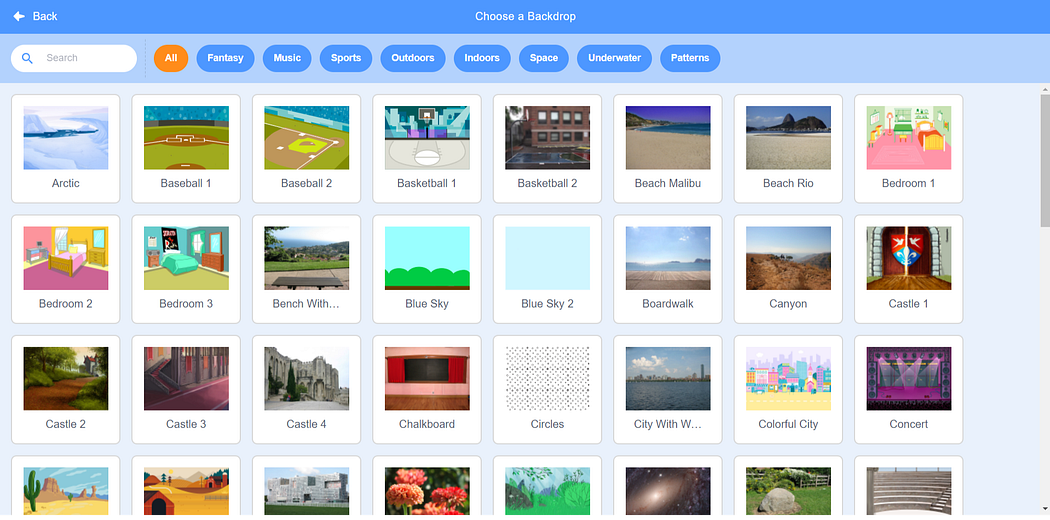Select the Bench With... backdrop
This screenshot has height=520, width=1050.
(x=307, y=269)
